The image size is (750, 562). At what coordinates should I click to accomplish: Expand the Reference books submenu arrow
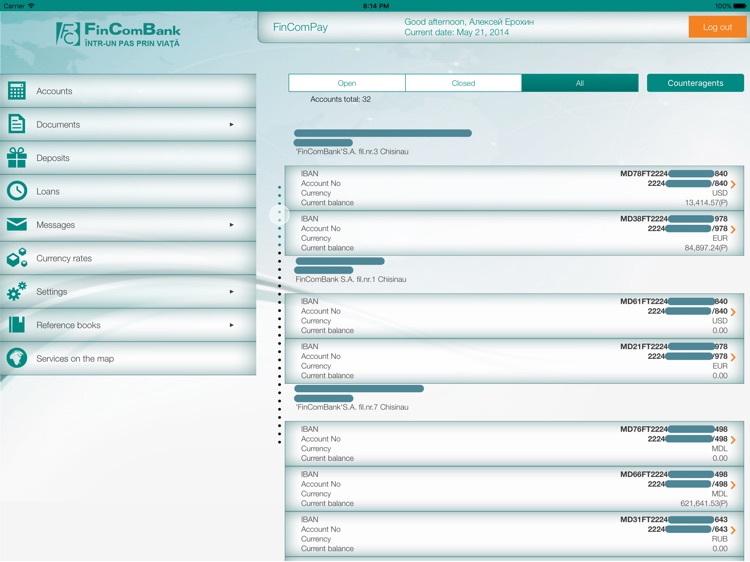point(232,325)
